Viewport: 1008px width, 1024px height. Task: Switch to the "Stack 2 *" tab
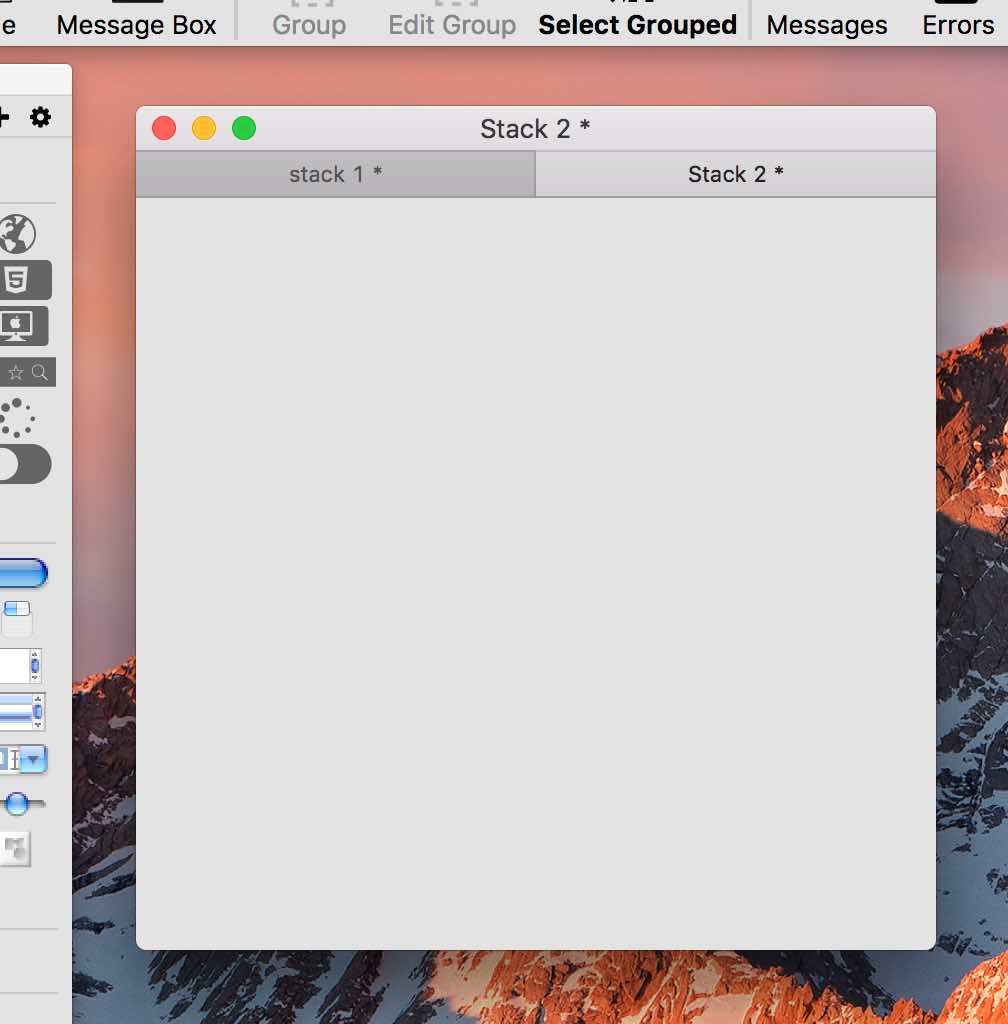735,175
